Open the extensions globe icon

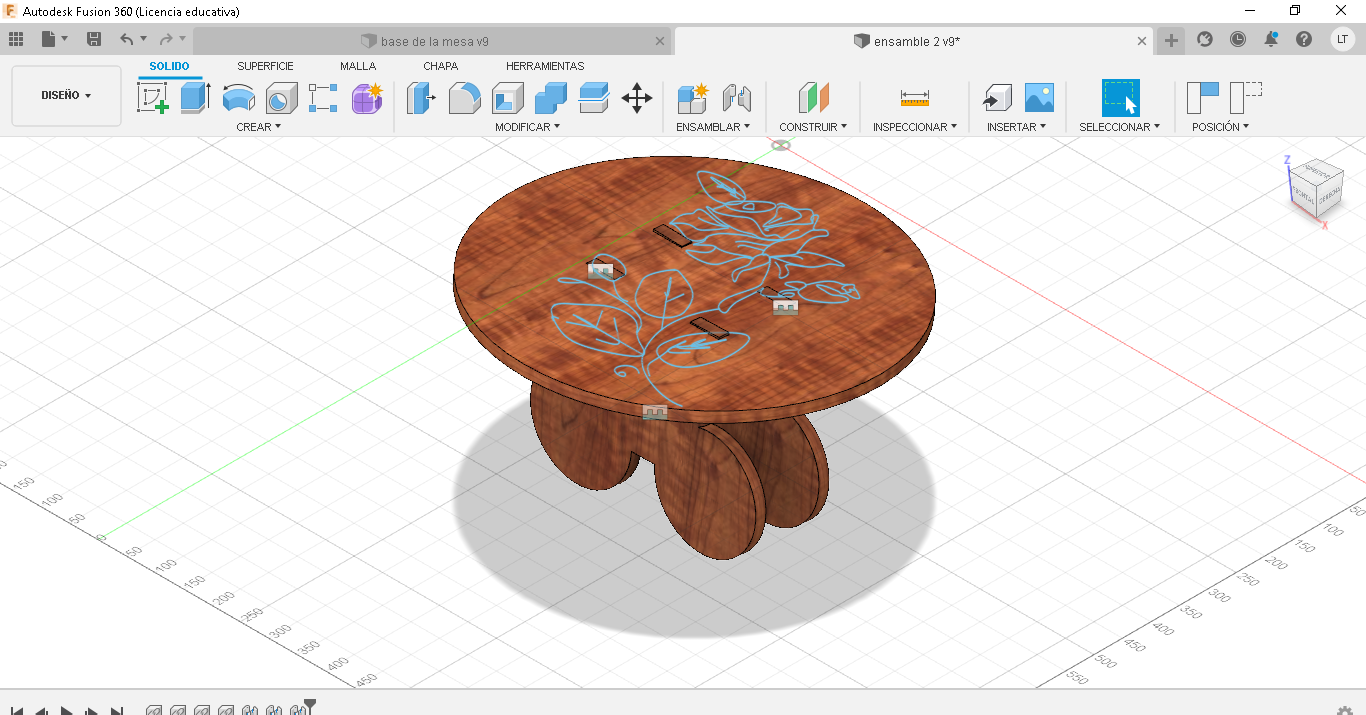coord(1205,39)
